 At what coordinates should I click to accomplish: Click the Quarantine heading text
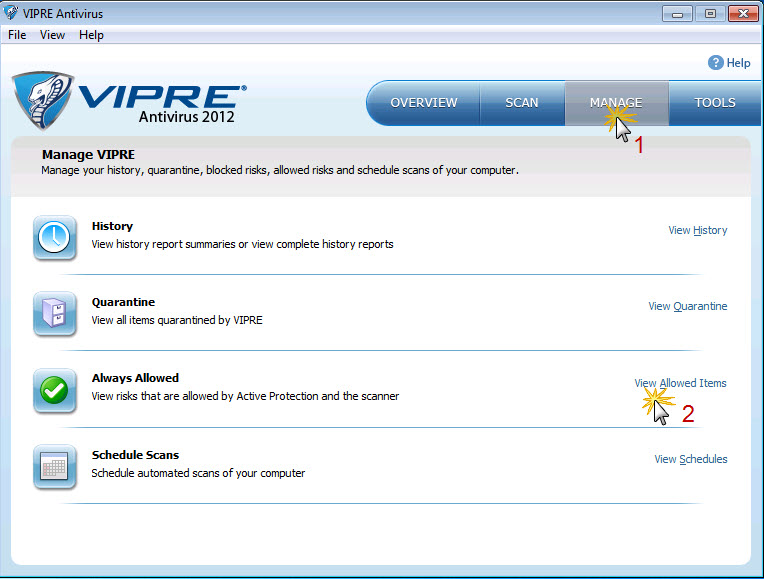[x=123, y=302]
